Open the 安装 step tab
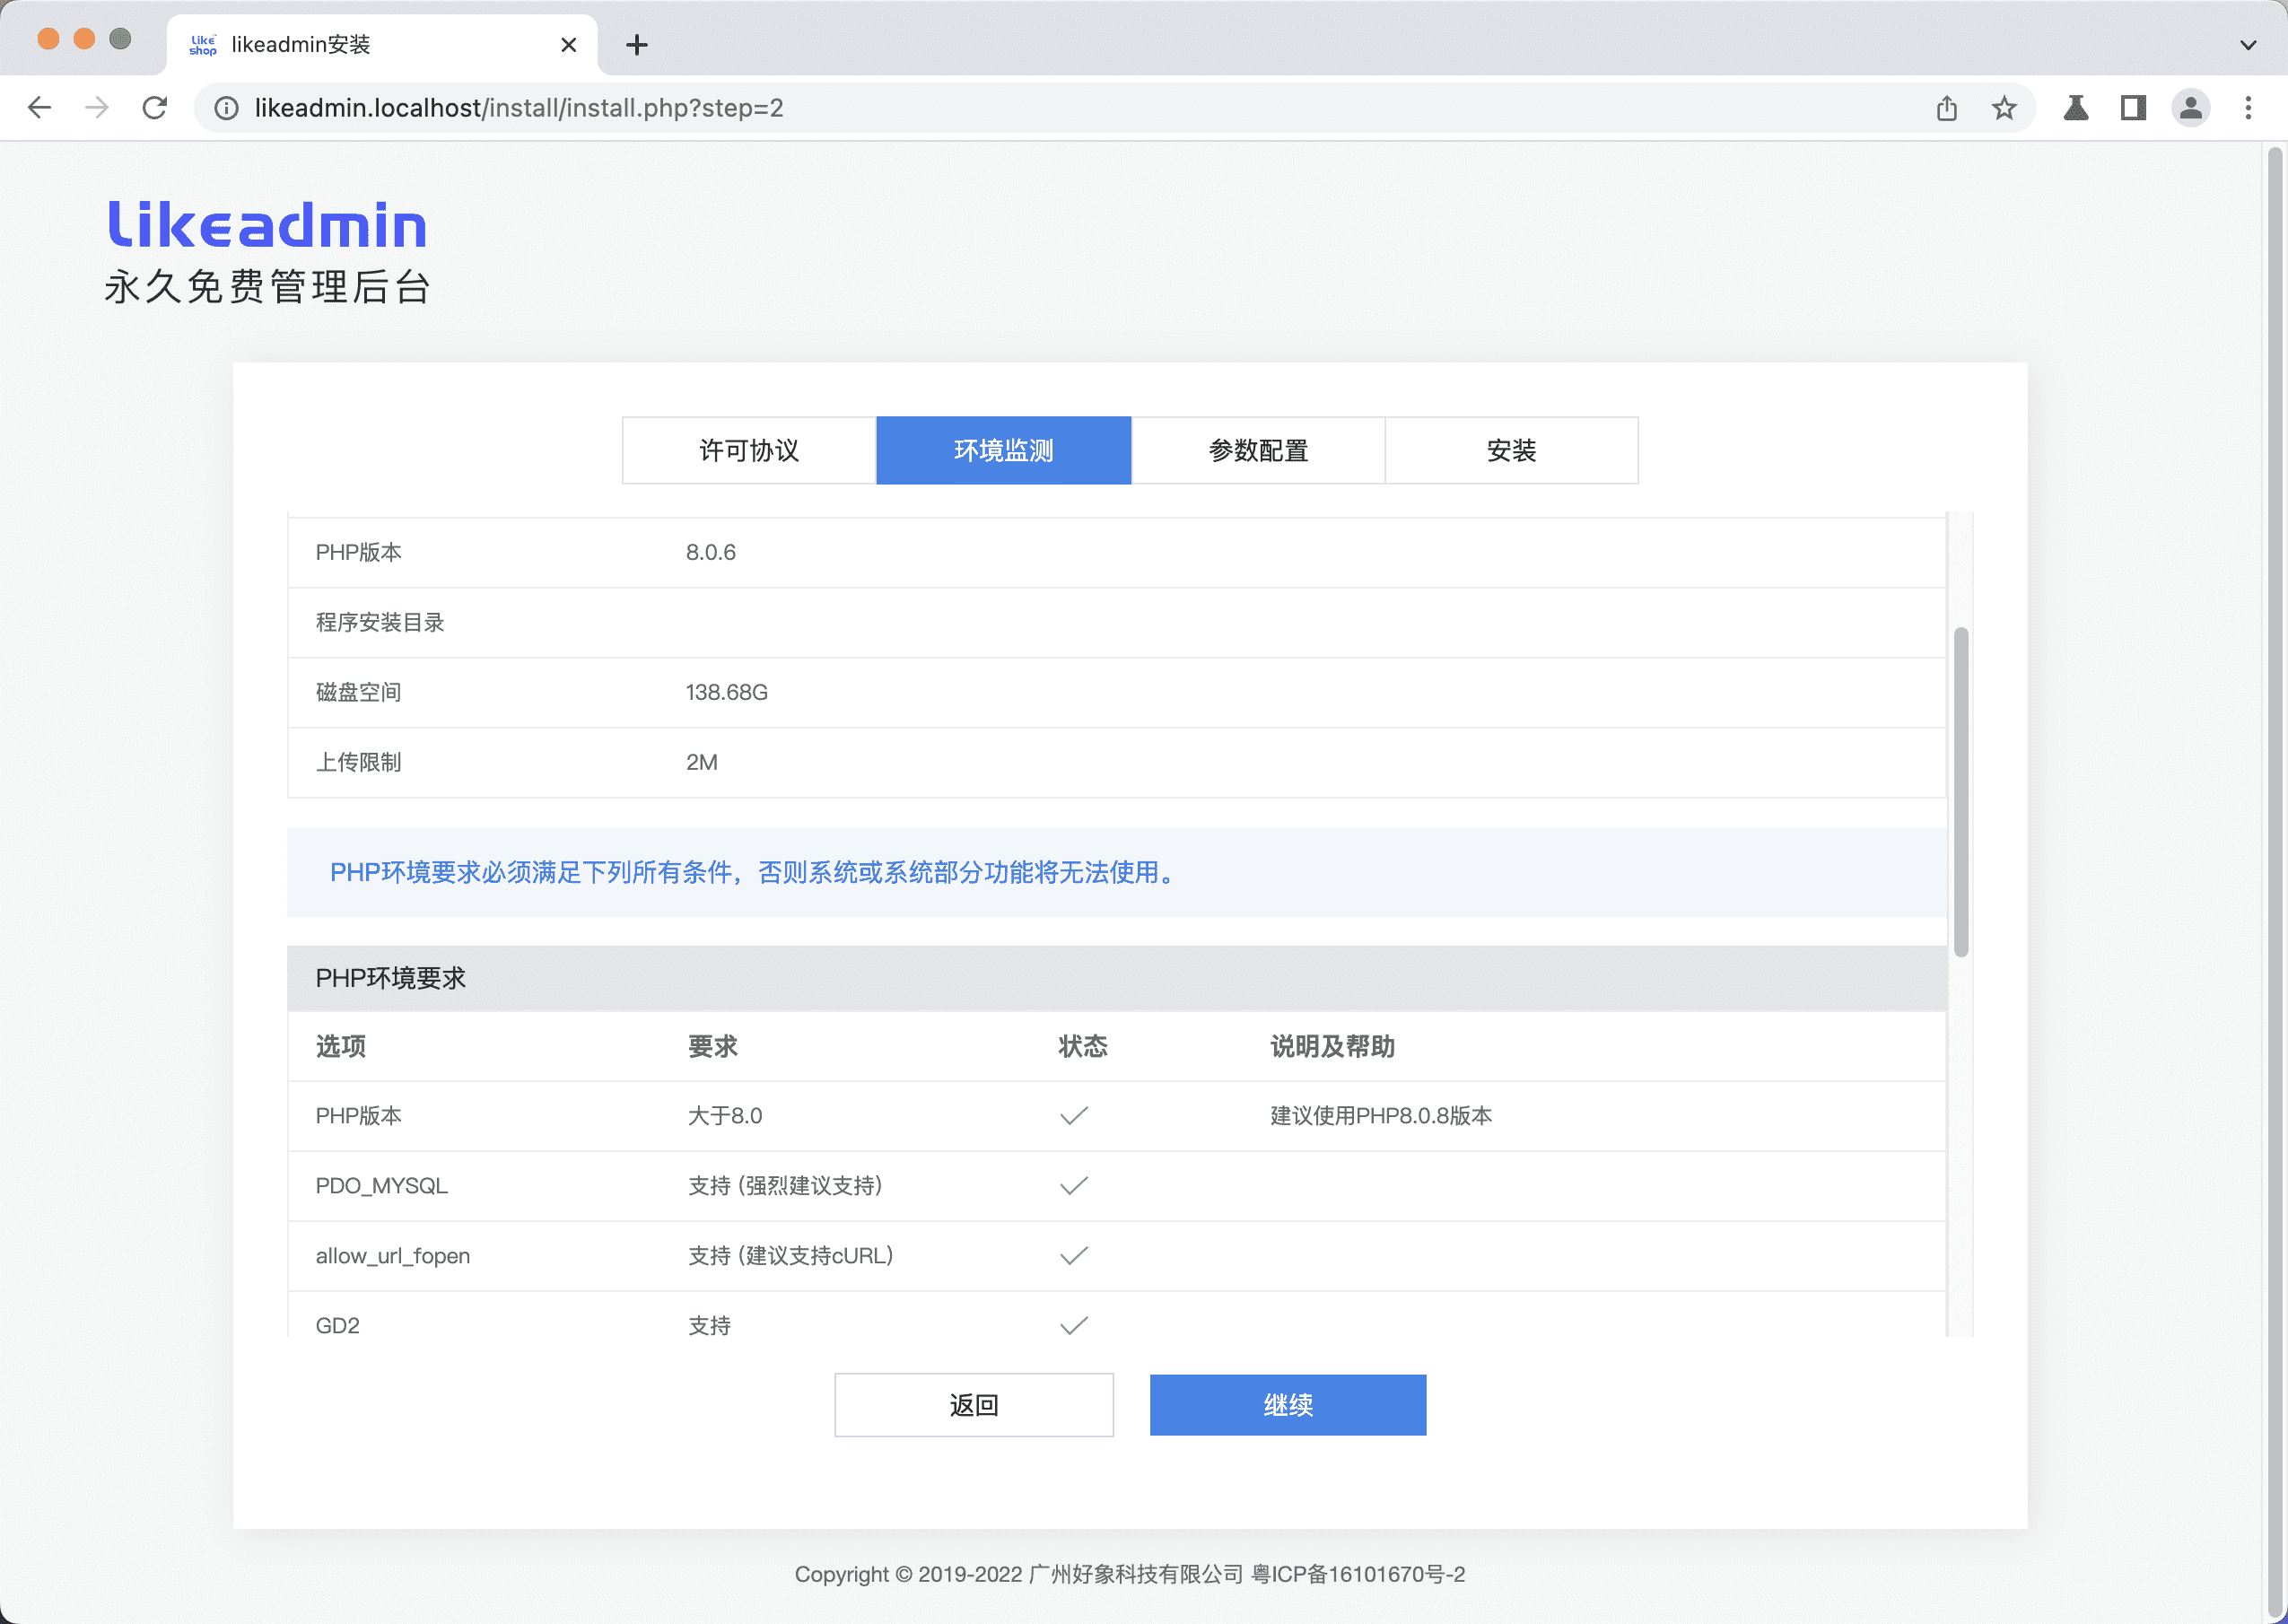 tap(1511, 450)
